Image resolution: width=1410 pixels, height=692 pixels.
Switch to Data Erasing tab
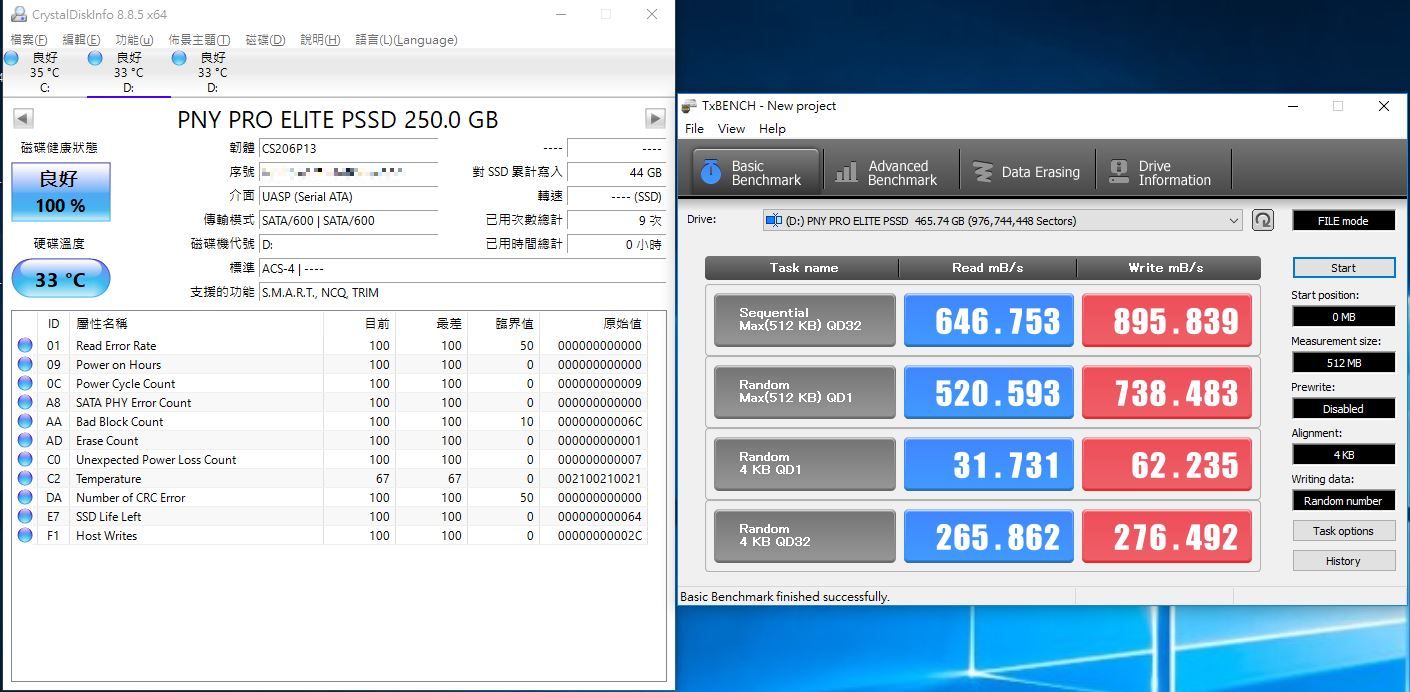pyautogui.click(x=1027, y=172)
